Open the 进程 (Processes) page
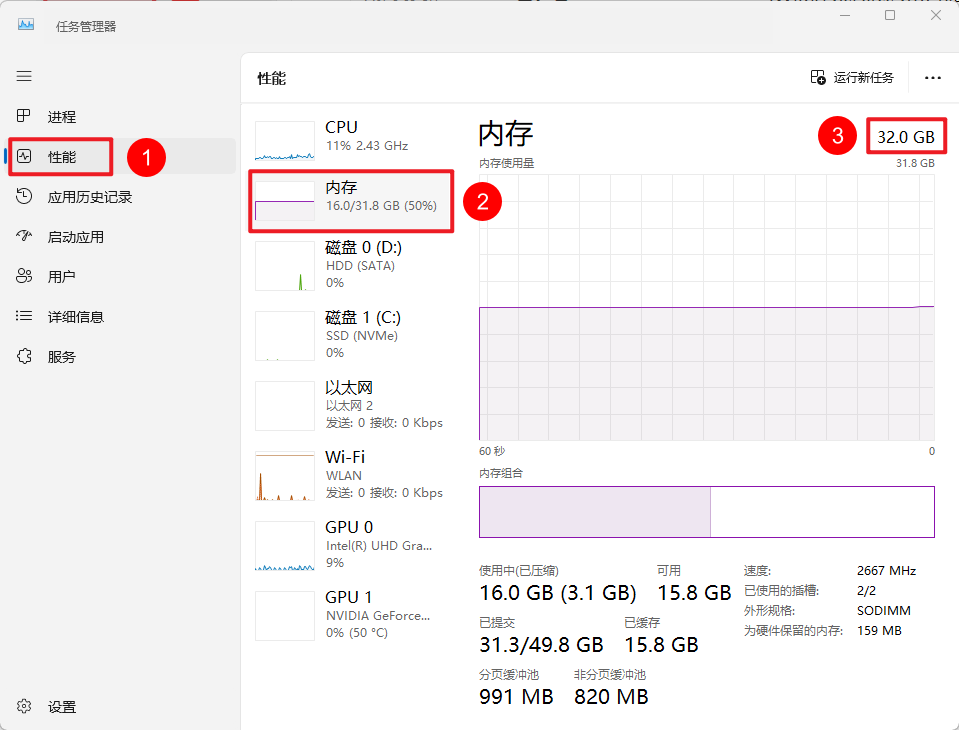Viewport: 959px width, 730px height. (x=121, y=116)
